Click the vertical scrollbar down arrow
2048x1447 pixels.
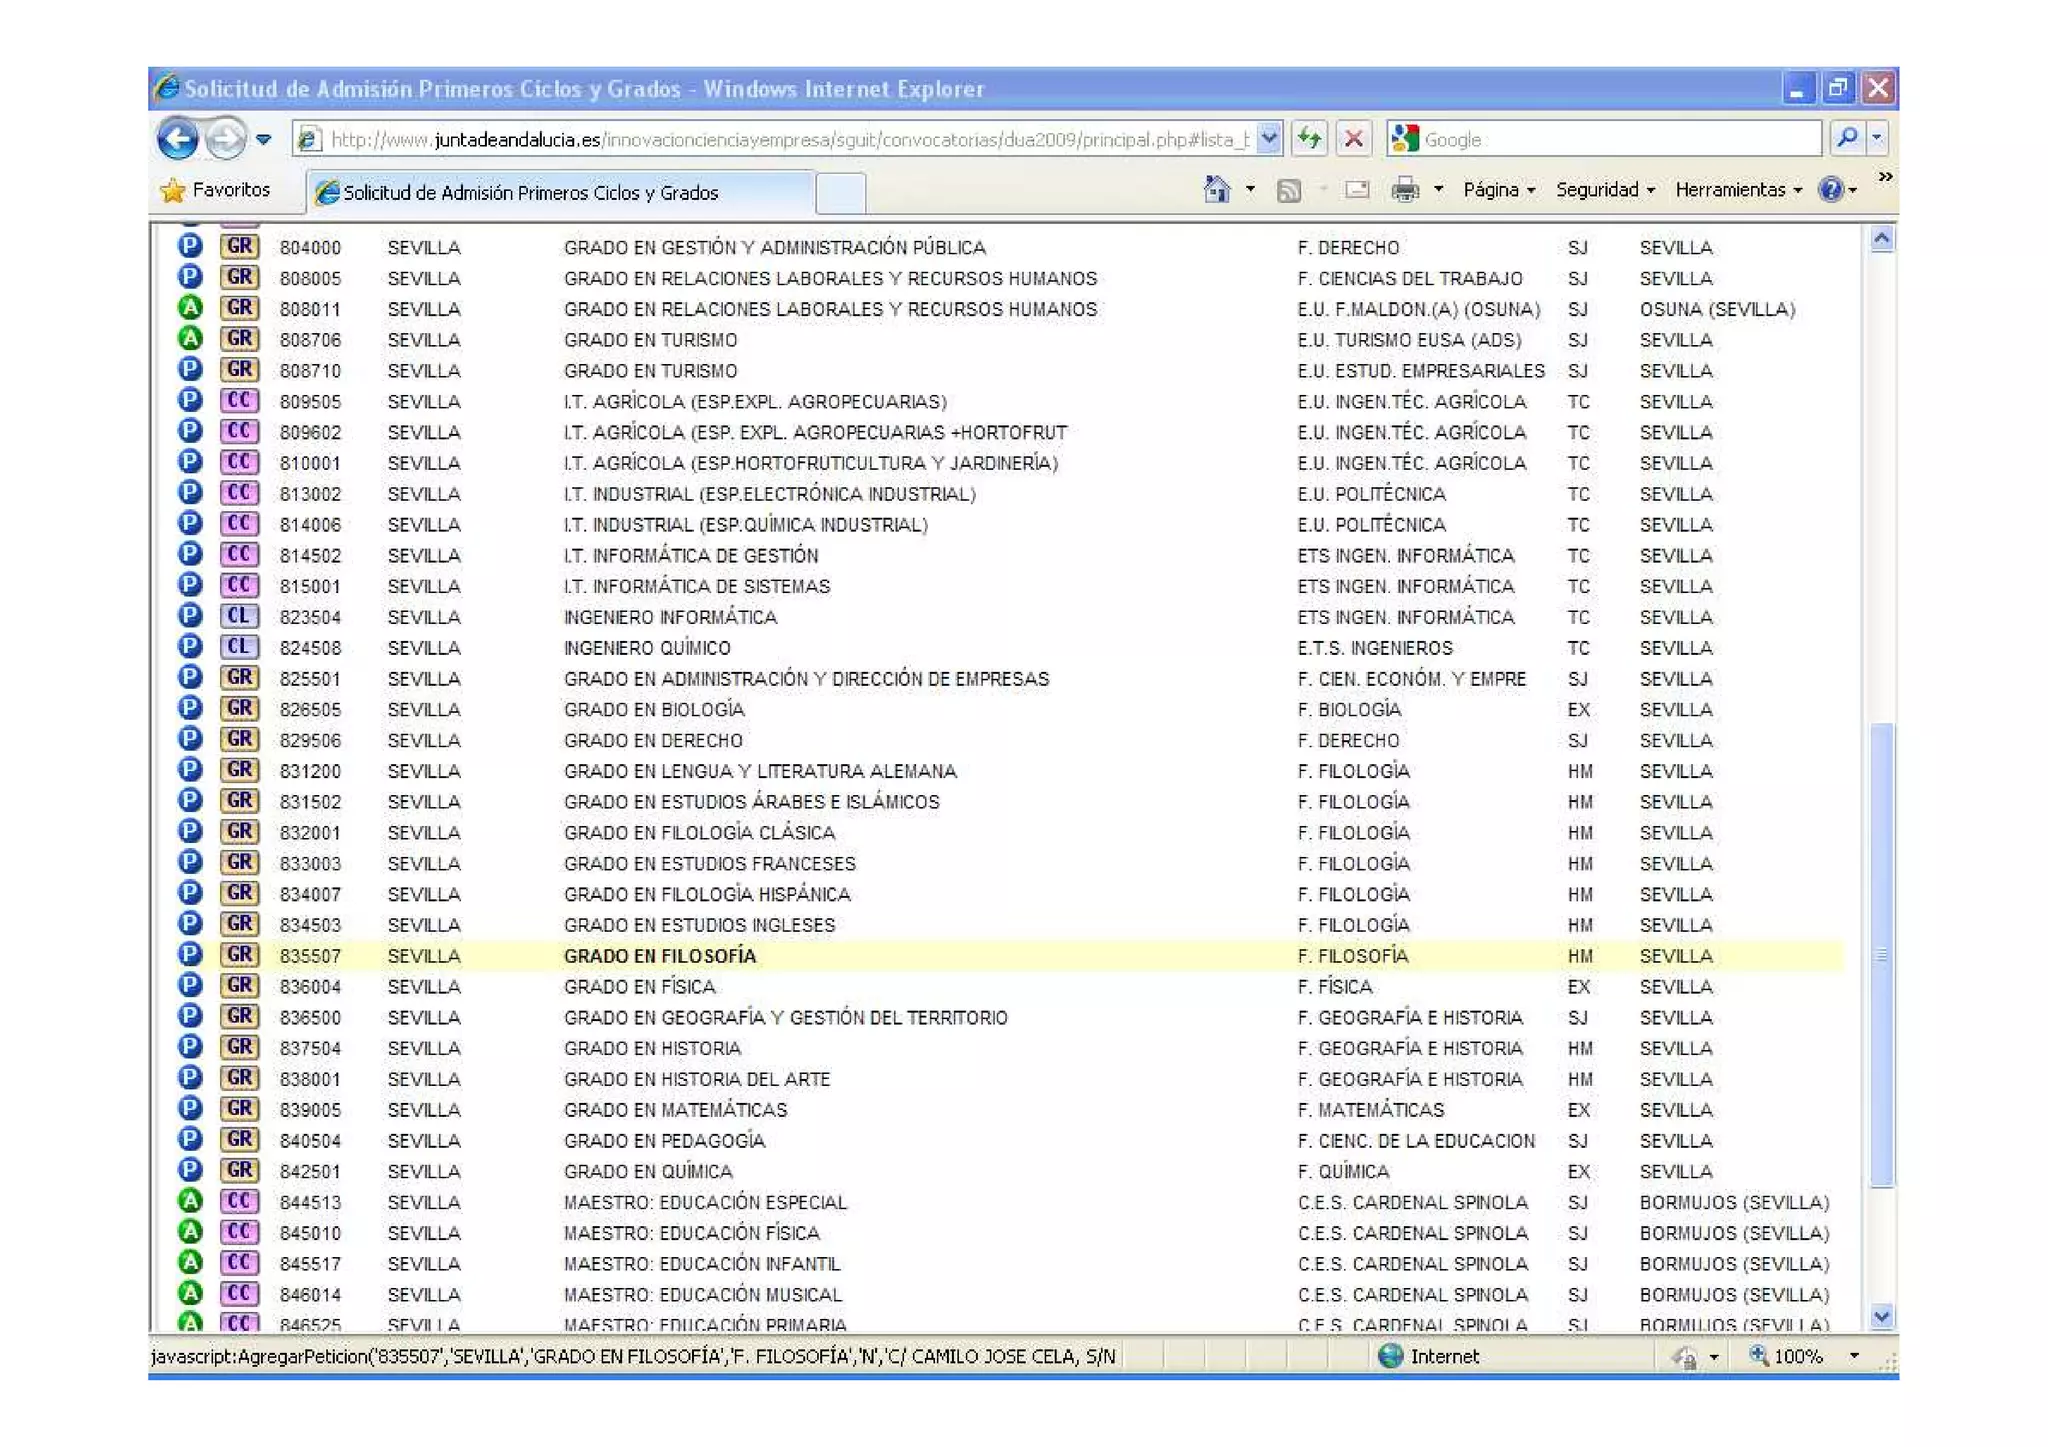[1881, 1317]
